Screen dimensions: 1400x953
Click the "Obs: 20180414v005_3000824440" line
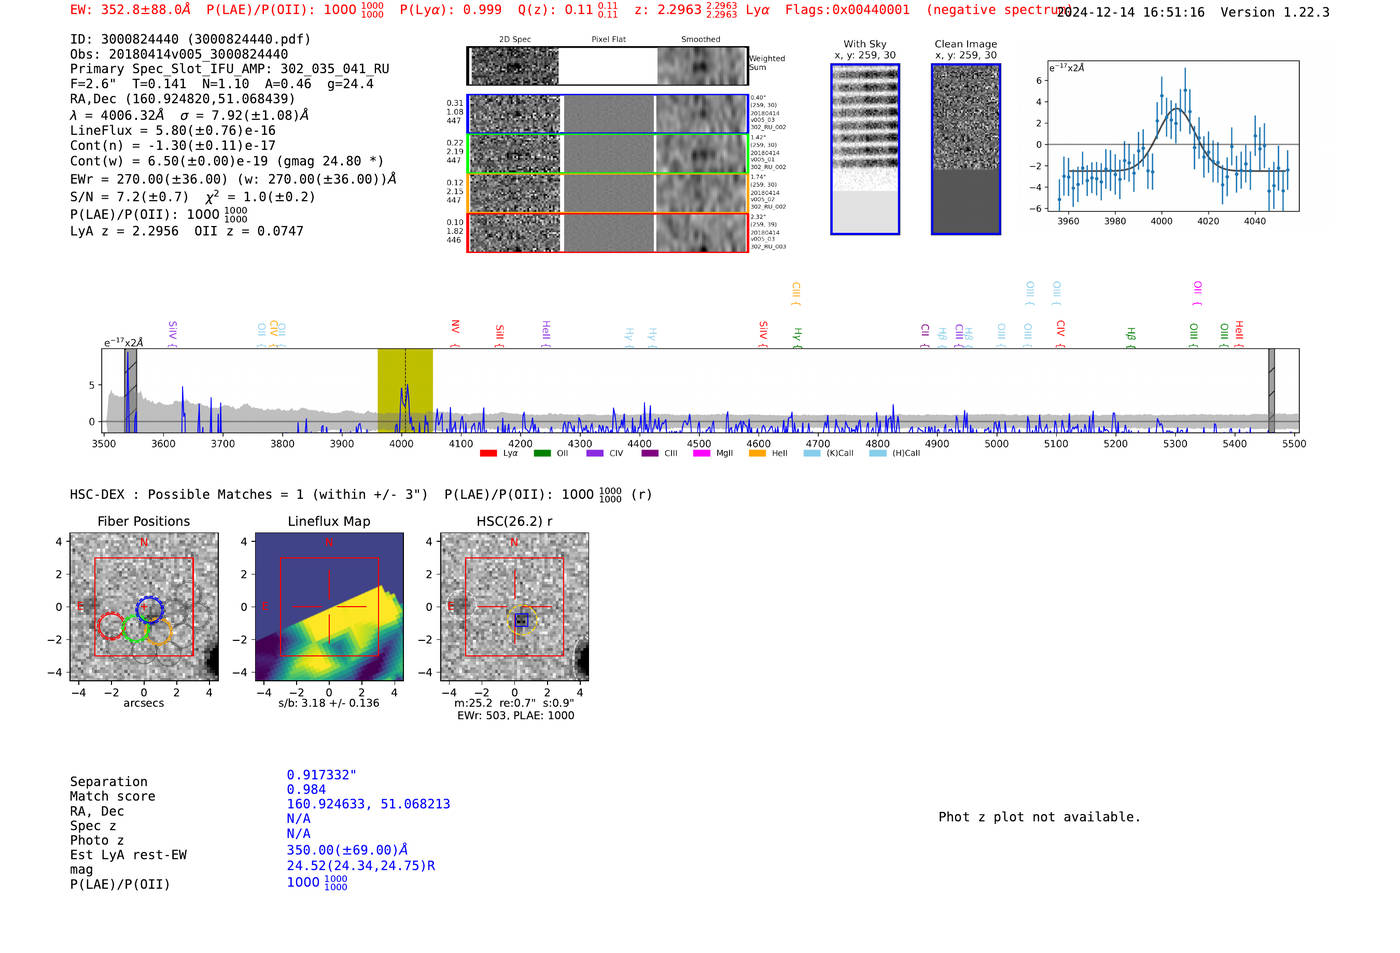click(x=179, y=54)
